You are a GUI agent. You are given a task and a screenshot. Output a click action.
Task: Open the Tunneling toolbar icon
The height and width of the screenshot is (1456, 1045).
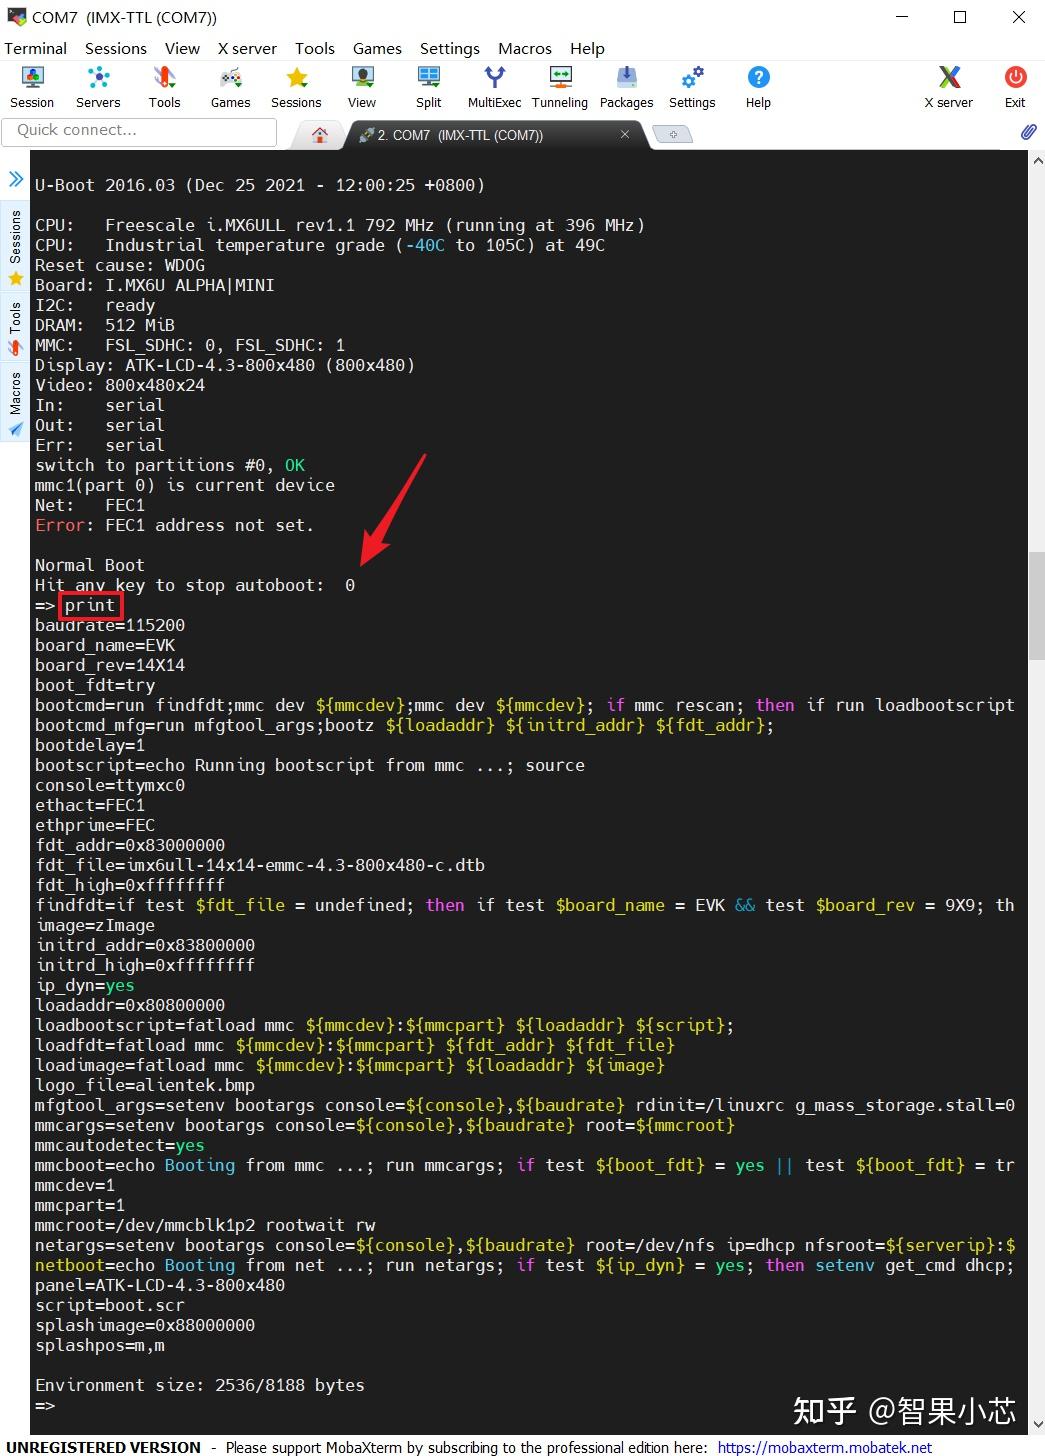560,87
